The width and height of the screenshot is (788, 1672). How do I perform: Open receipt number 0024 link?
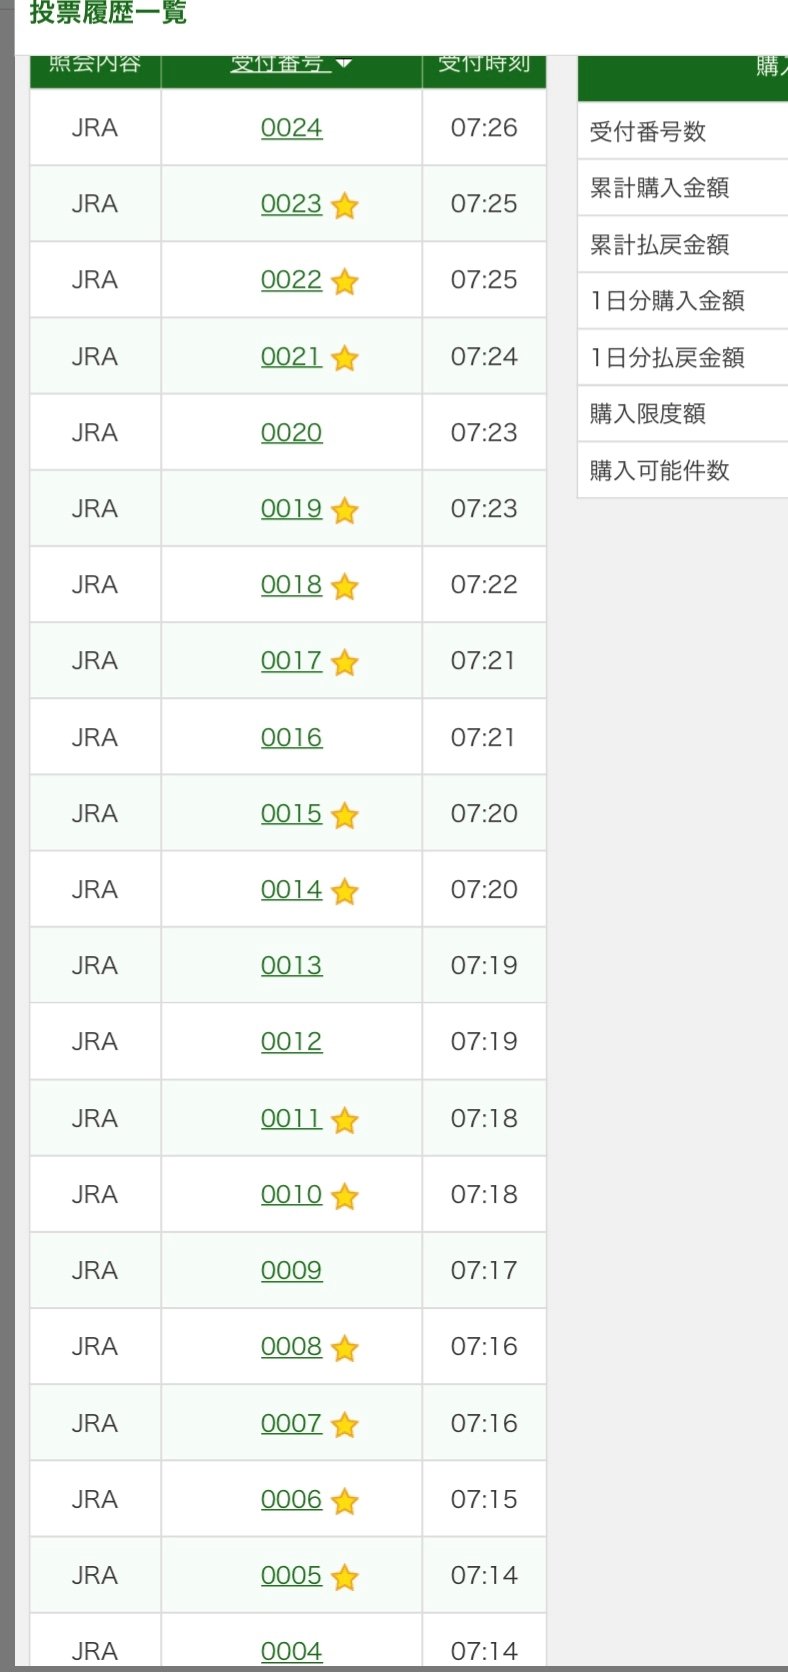tap(291, 128)
